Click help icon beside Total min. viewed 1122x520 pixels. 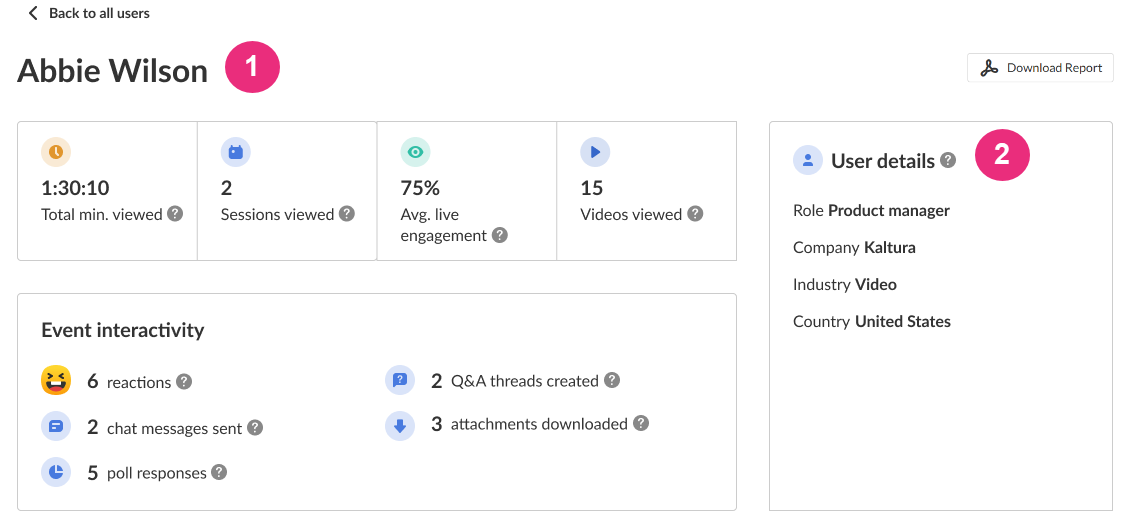[175, 214]
